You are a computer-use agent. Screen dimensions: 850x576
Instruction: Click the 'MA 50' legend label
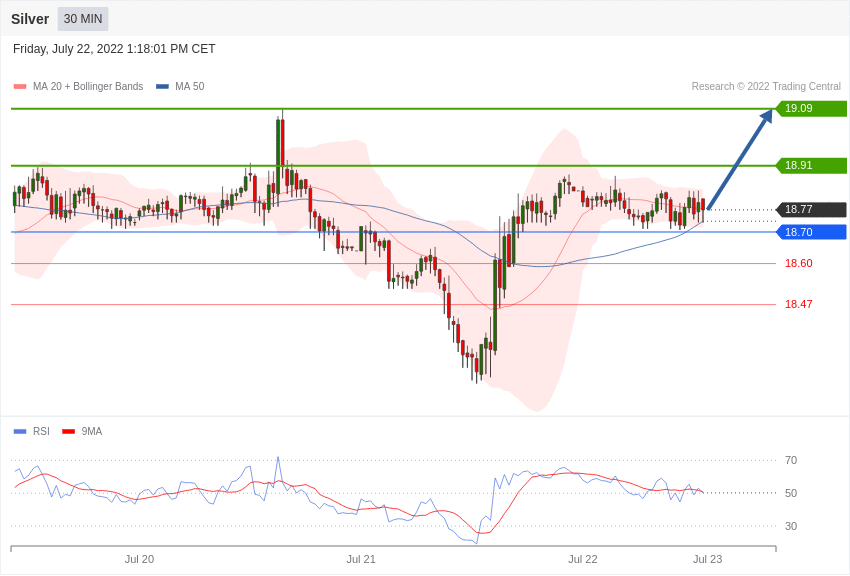[x=190, y=86]
